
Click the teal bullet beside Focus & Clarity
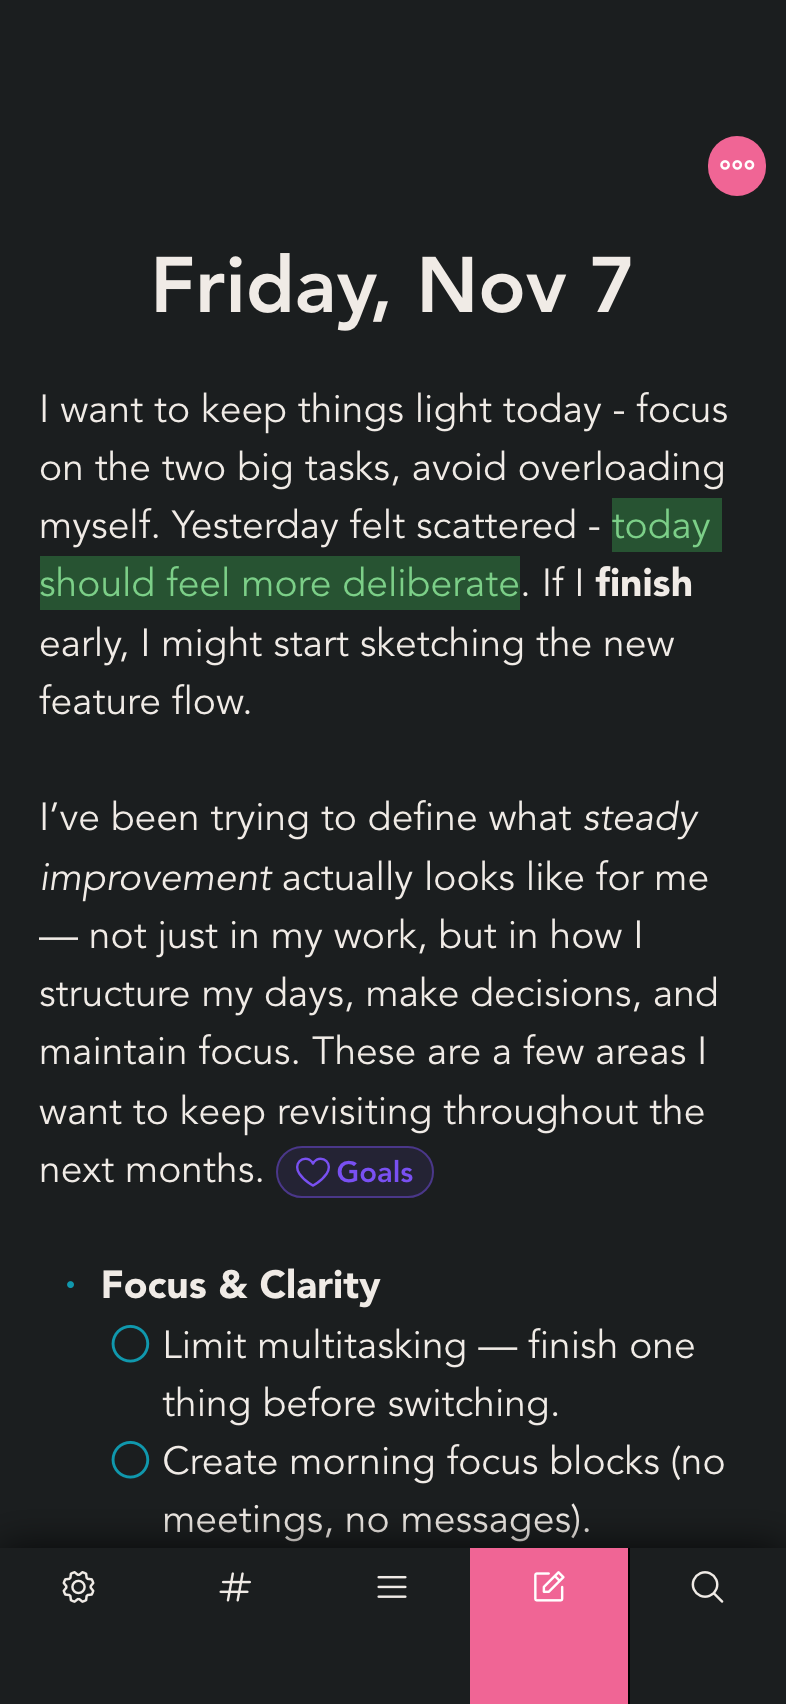tap(70, 1284)
